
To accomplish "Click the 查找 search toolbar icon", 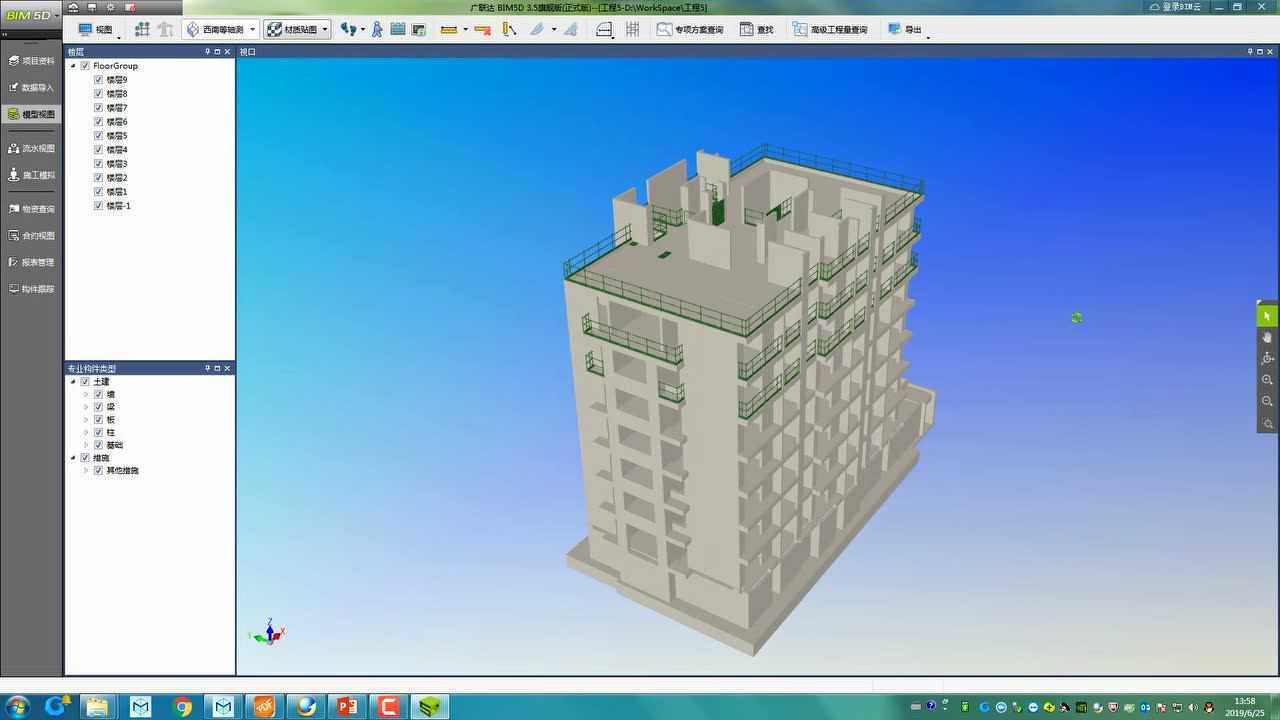I will (758, 29).
